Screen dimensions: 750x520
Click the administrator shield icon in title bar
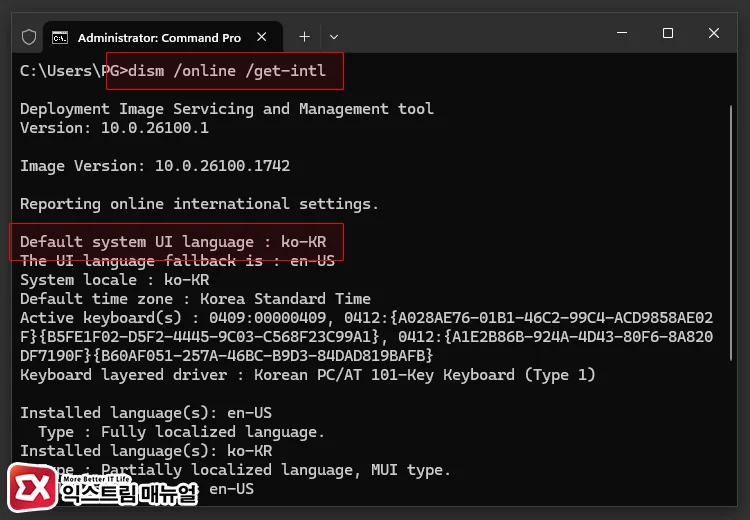point(29,37)
